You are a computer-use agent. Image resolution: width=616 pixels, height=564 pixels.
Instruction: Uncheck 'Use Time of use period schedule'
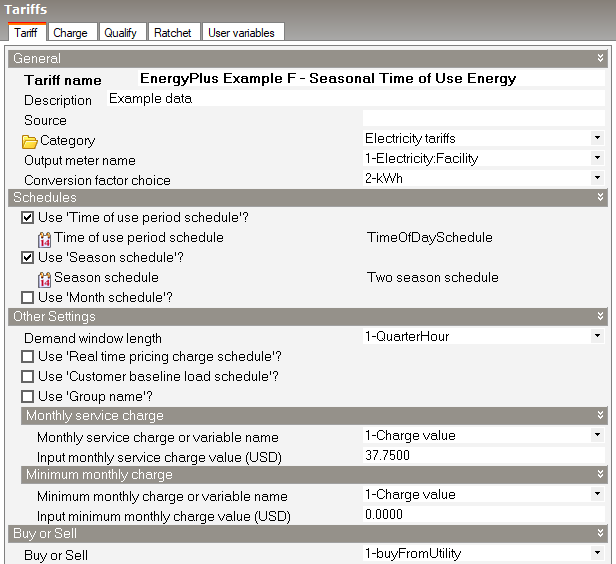(28, 218)
